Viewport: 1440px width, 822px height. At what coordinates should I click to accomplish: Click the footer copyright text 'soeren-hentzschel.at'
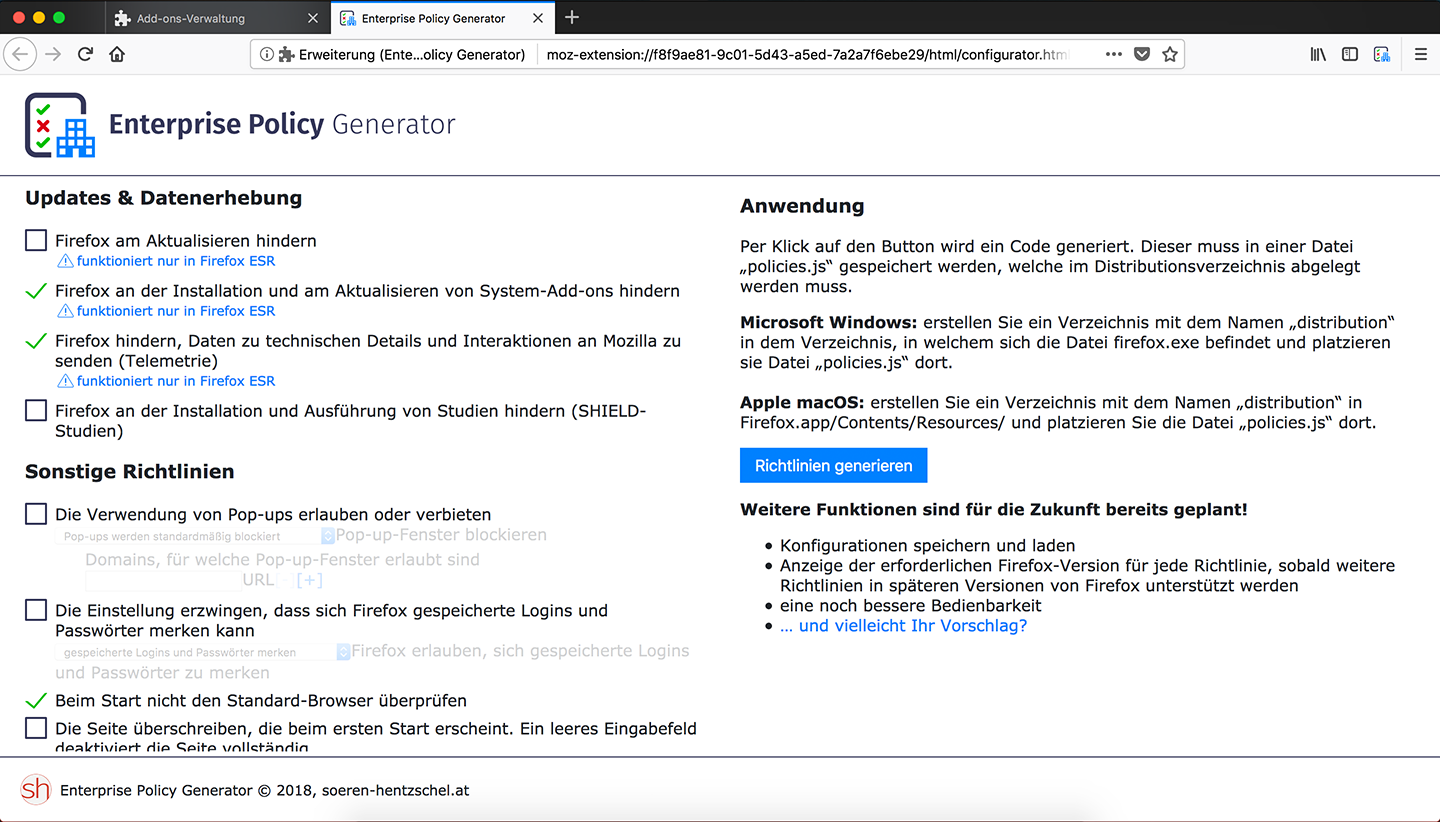(395, 790)
